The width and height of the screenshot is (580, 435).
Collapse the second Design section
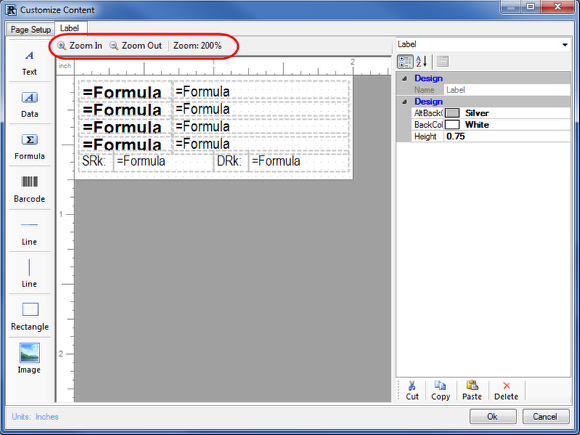[x=404, y=102]
